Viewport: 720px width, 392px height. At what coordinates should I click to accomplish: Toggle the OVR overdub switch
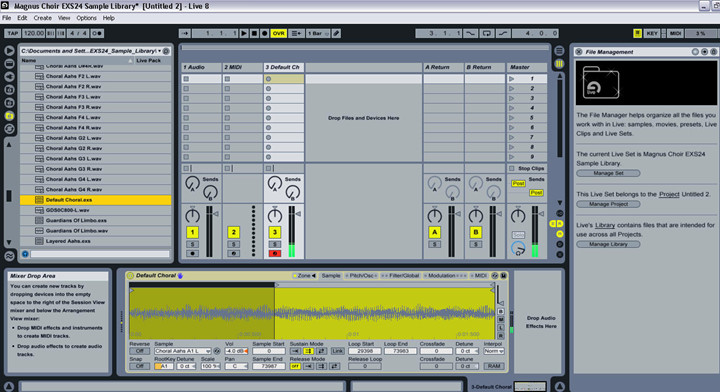(278, 34)
